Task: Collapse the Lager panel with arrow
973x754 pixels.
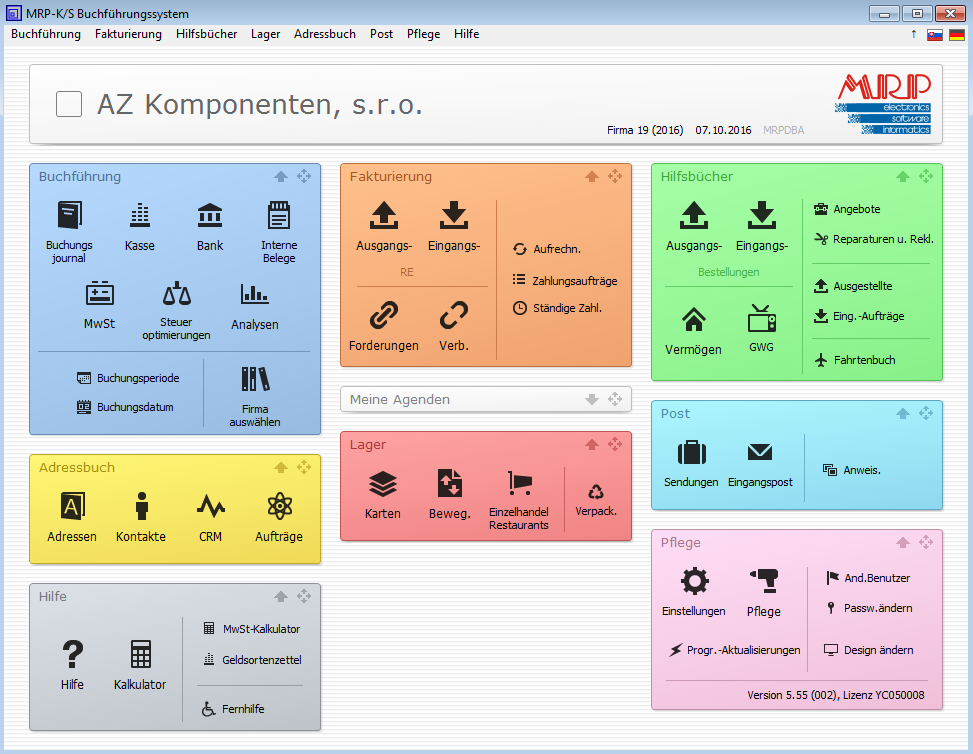Action: (x=592, y=445)
